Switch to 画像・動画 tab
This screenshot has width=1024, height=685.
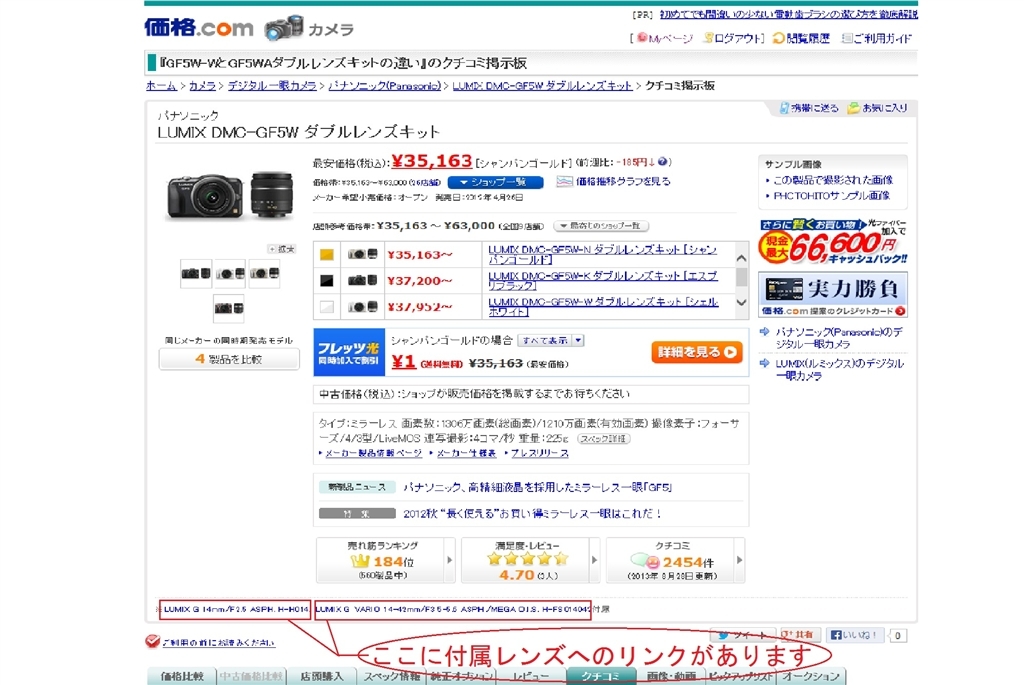(671, 677)
